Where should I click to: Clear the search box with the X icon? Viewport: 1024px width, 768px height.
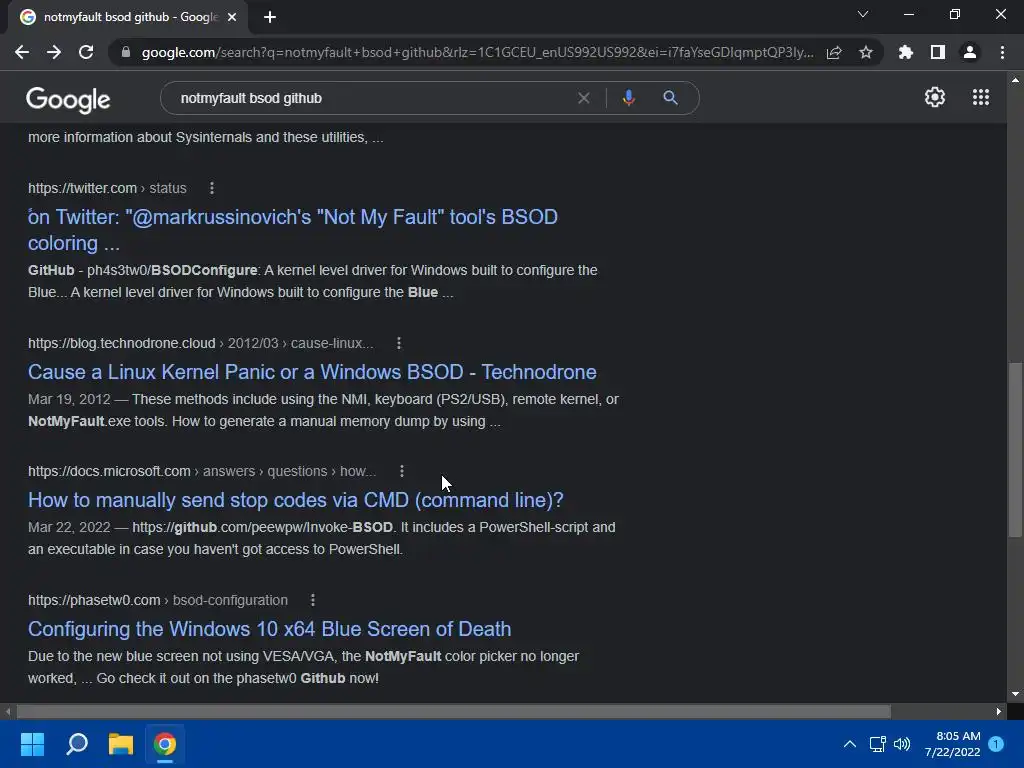(x=584, y=98)
